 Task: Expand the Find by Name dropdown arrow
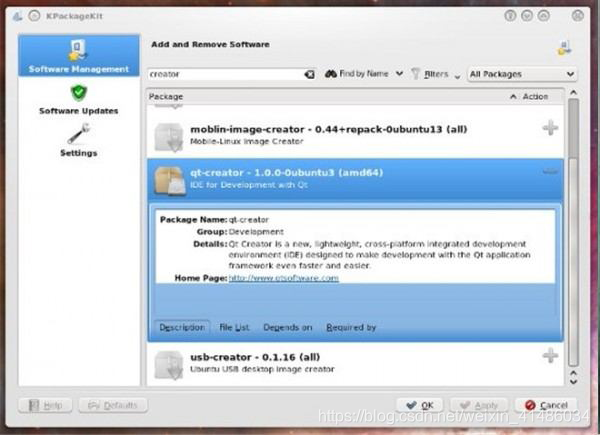click(399, 73)
